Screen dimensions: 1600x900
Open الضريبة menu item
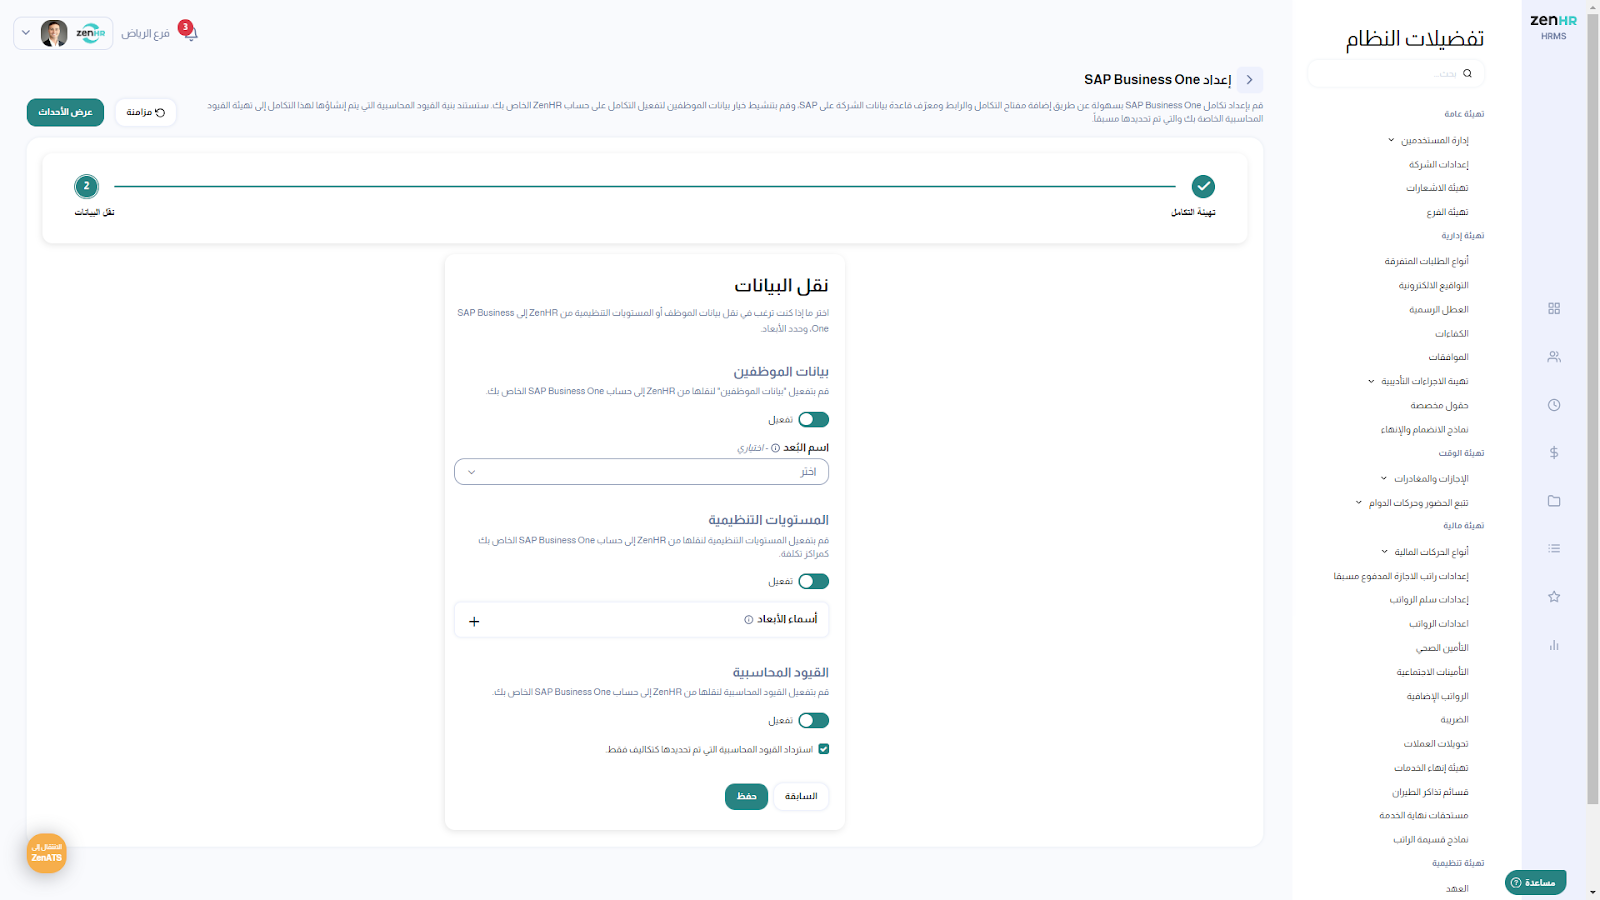pyautogui.click(x=1455, y=720)
